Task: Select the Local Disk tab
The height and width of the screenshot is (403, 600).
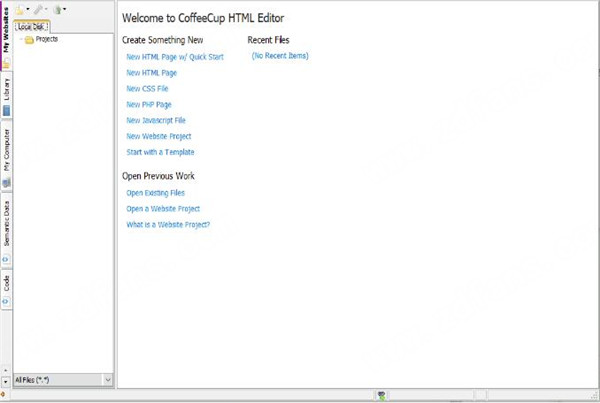Action: click(32, 27)
